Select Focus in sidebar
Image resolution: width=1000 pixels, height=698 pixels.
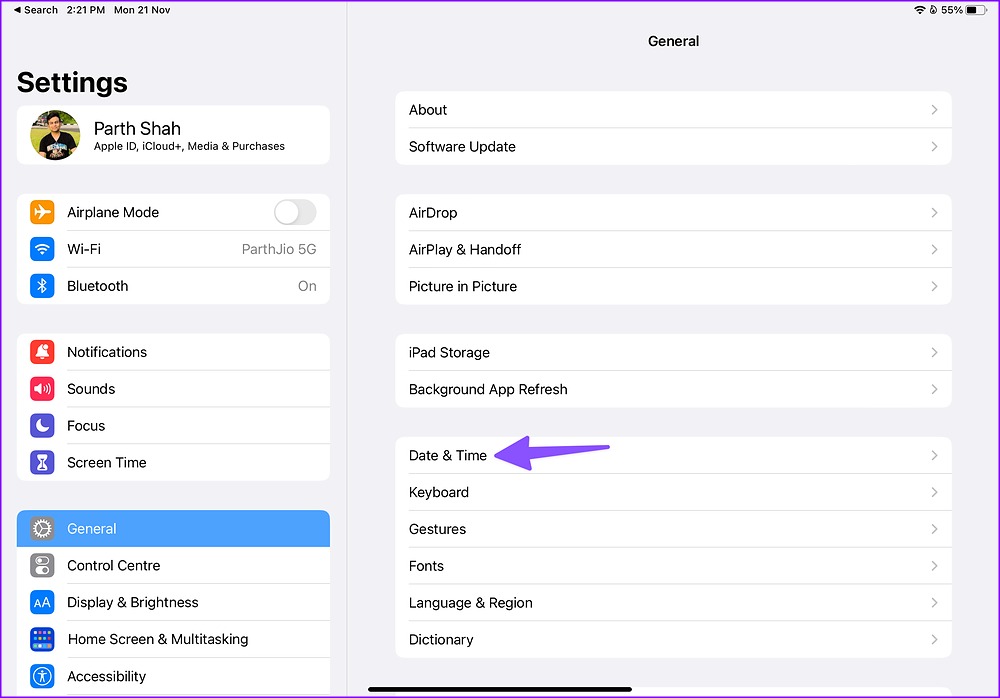click(x=173, y=426)
